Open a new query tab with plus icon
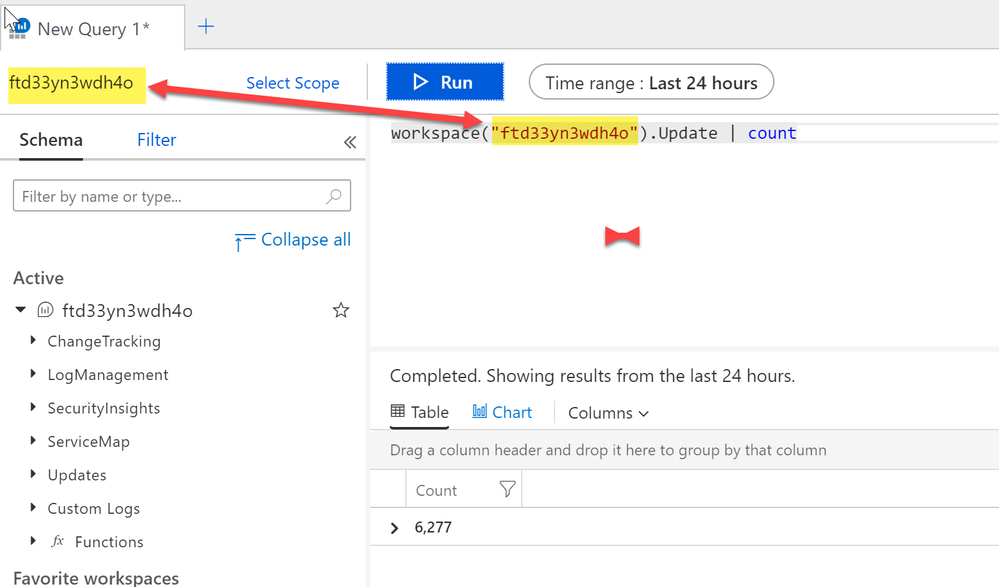 tap(206, 27)
